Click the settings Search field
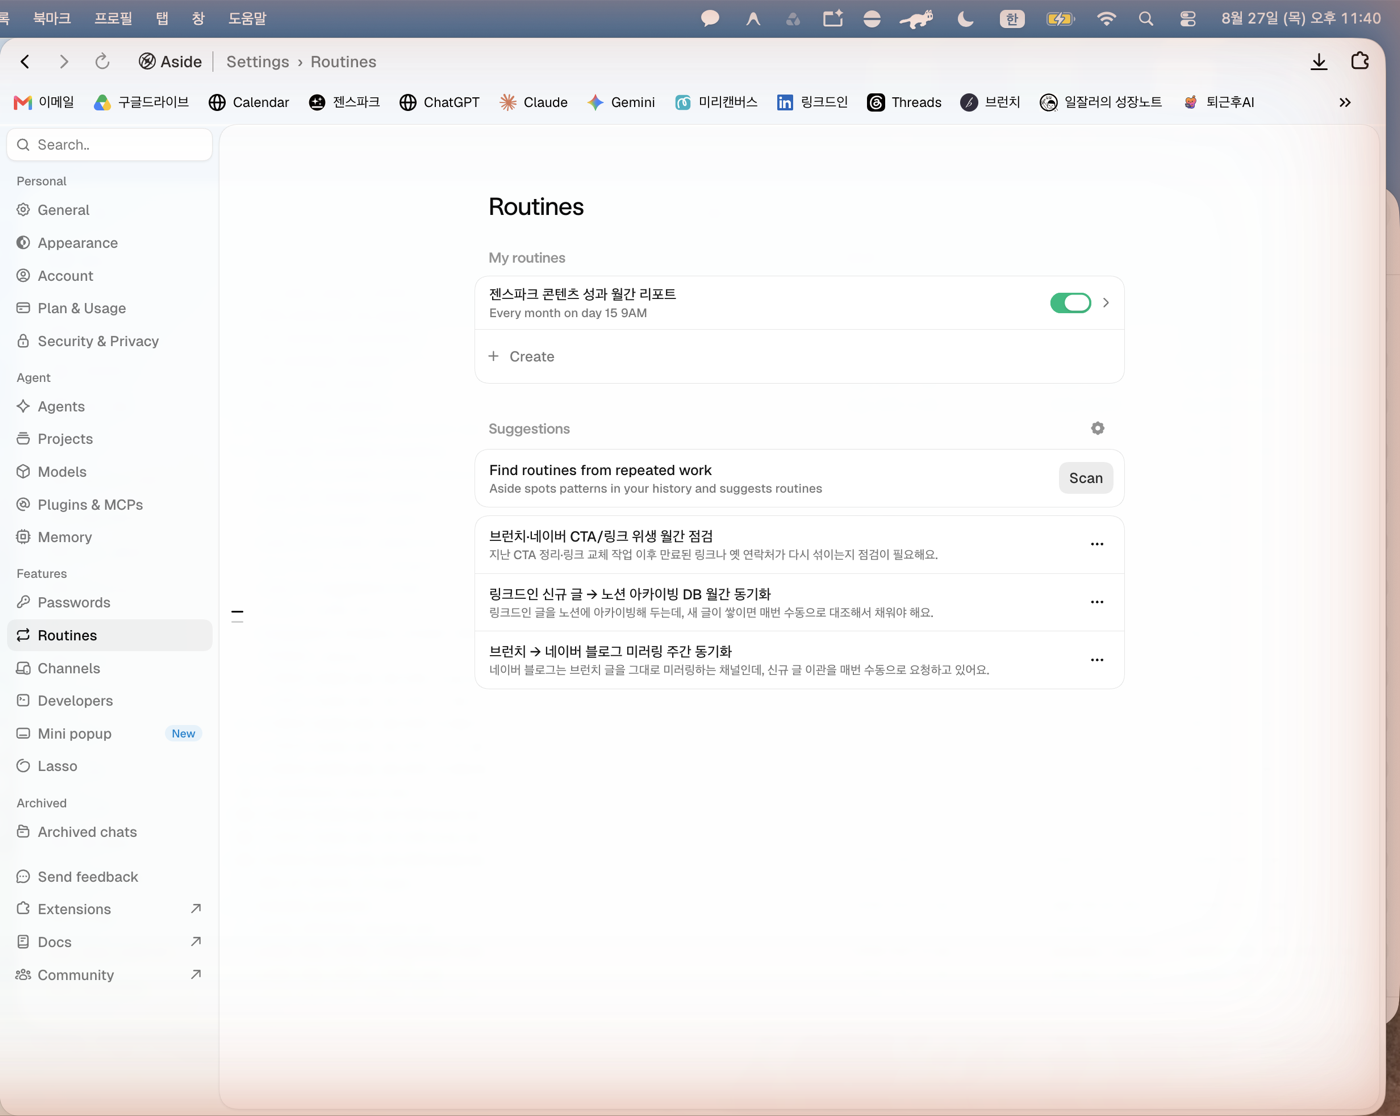 [x=110, y=145]
